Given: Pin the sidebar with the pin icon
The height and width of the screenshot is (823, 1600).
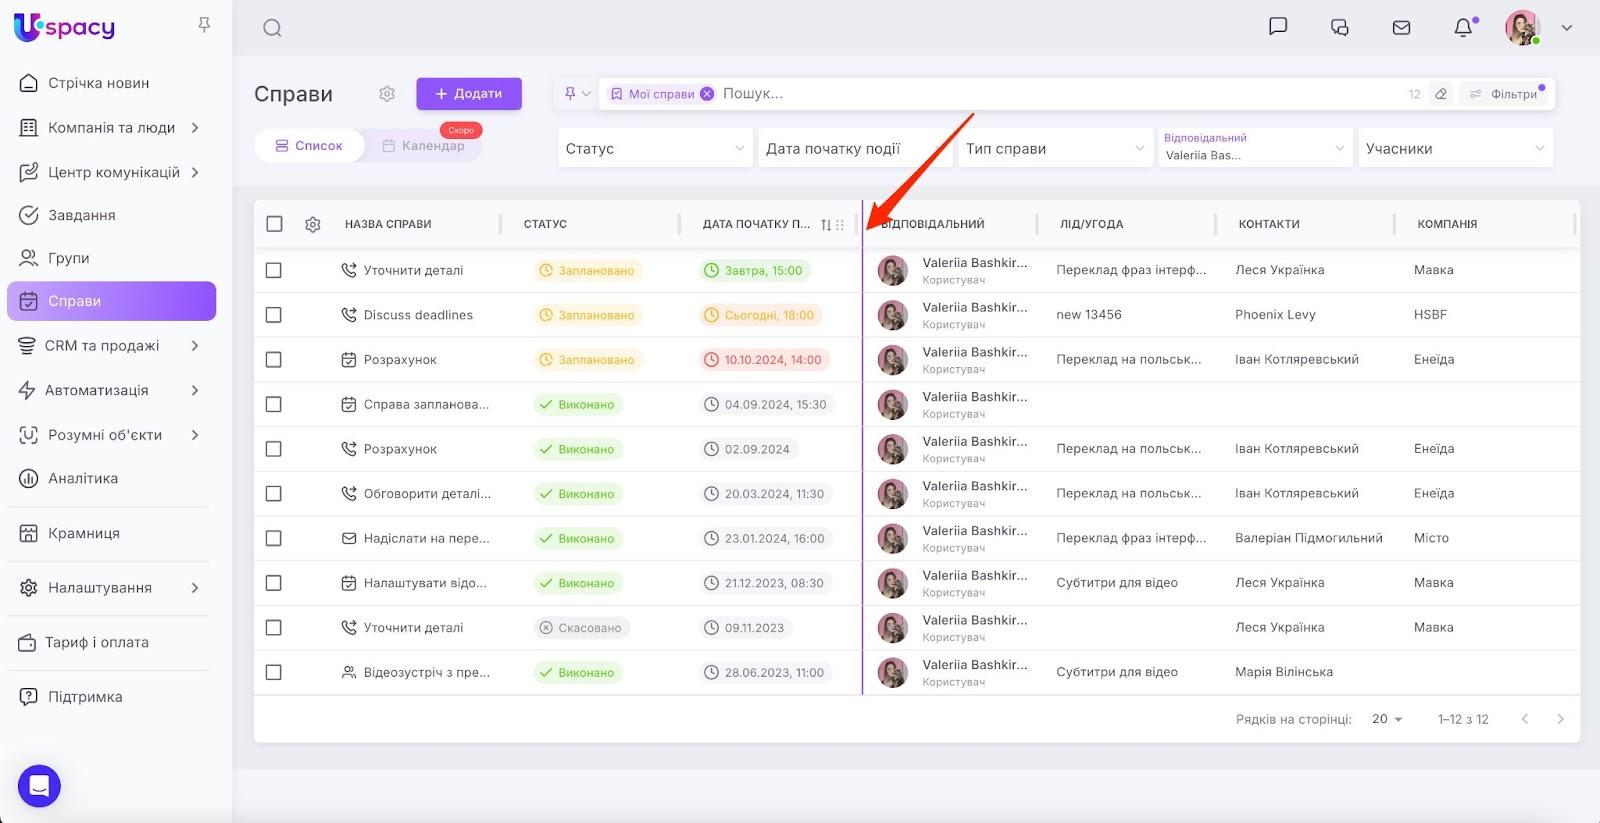Looking at the screenshot, I should (x=204, y=24).
